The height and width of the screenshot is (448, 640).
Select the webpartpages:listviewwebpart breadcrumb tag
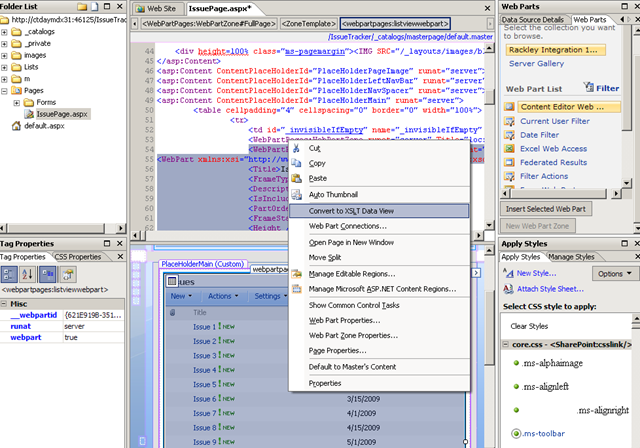coord(395,24)
